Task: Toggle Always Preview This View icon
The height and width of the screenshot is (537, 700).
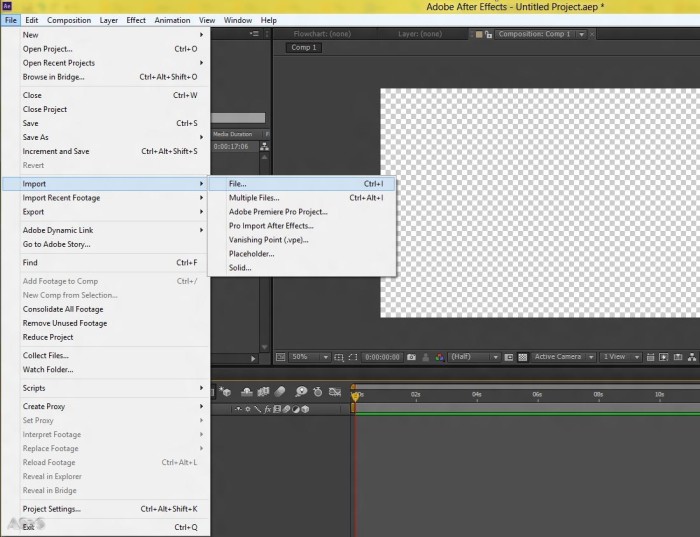Action: (280, 357)
